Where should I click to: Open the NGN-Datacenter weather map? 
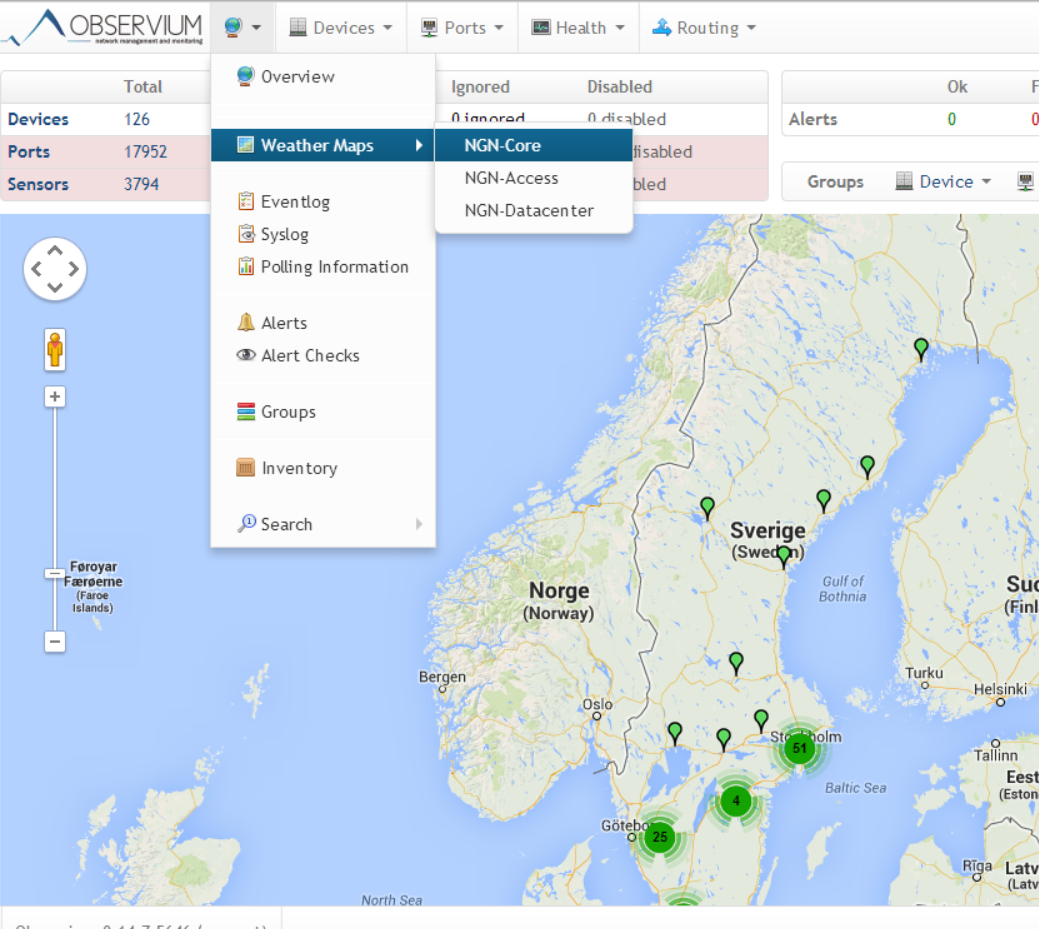pyautogui.click(x=534, y=210)
